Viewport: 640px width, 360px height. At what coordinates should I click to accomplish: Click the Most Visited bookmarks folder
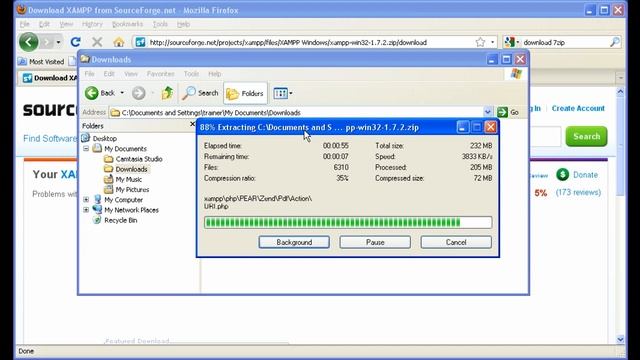(x=41, y=62)
